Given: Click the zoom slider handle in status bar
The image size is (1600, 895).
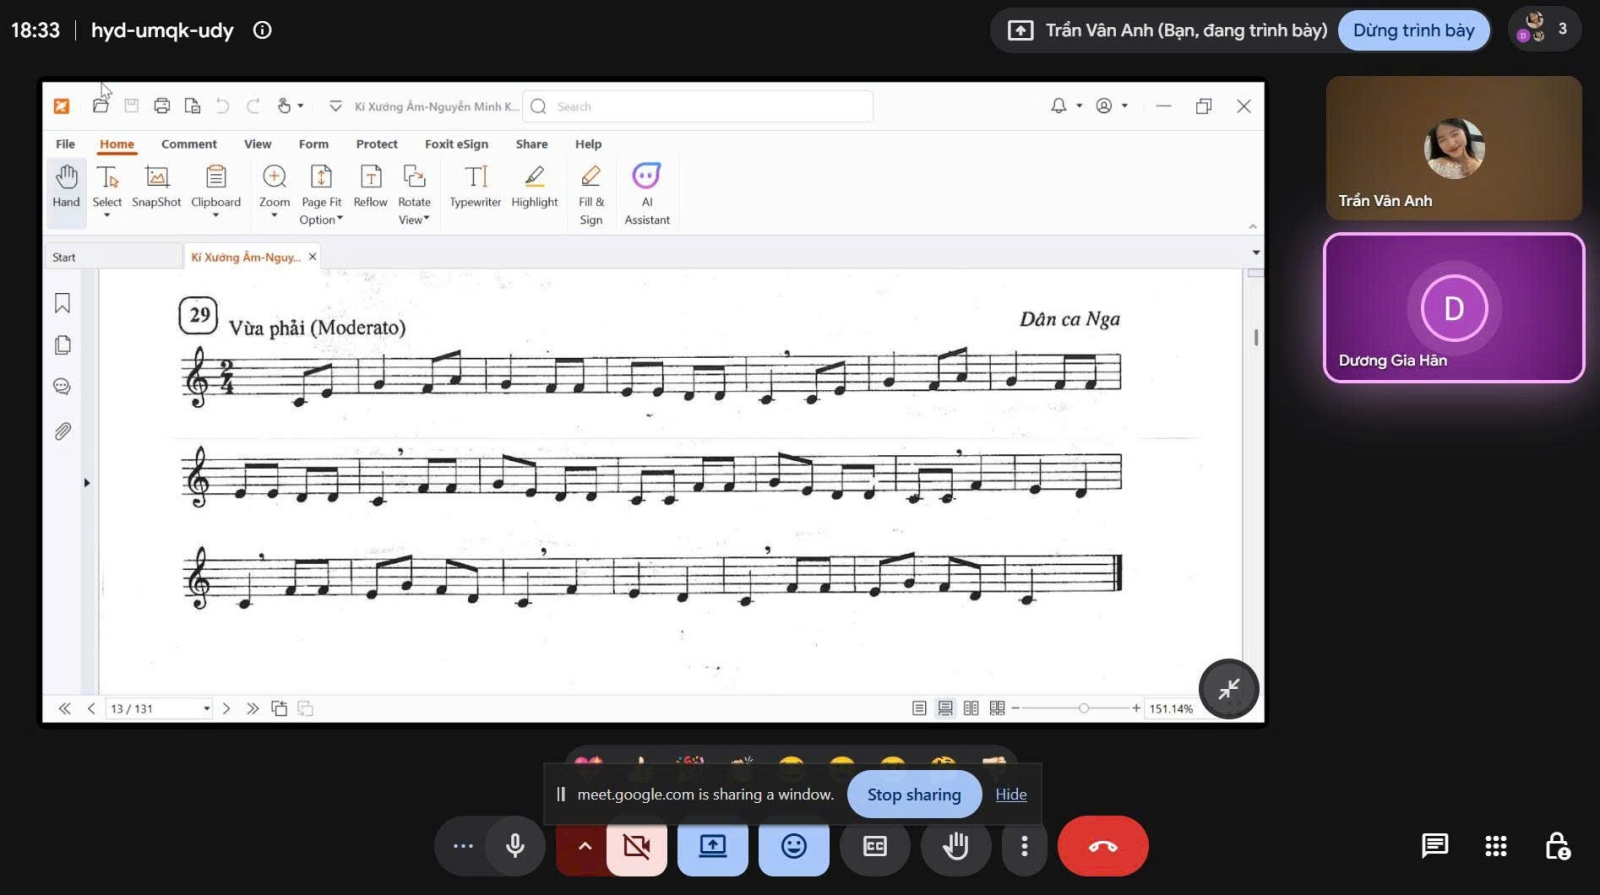Looking at the screenshot, I should (x=1083, y=708).
